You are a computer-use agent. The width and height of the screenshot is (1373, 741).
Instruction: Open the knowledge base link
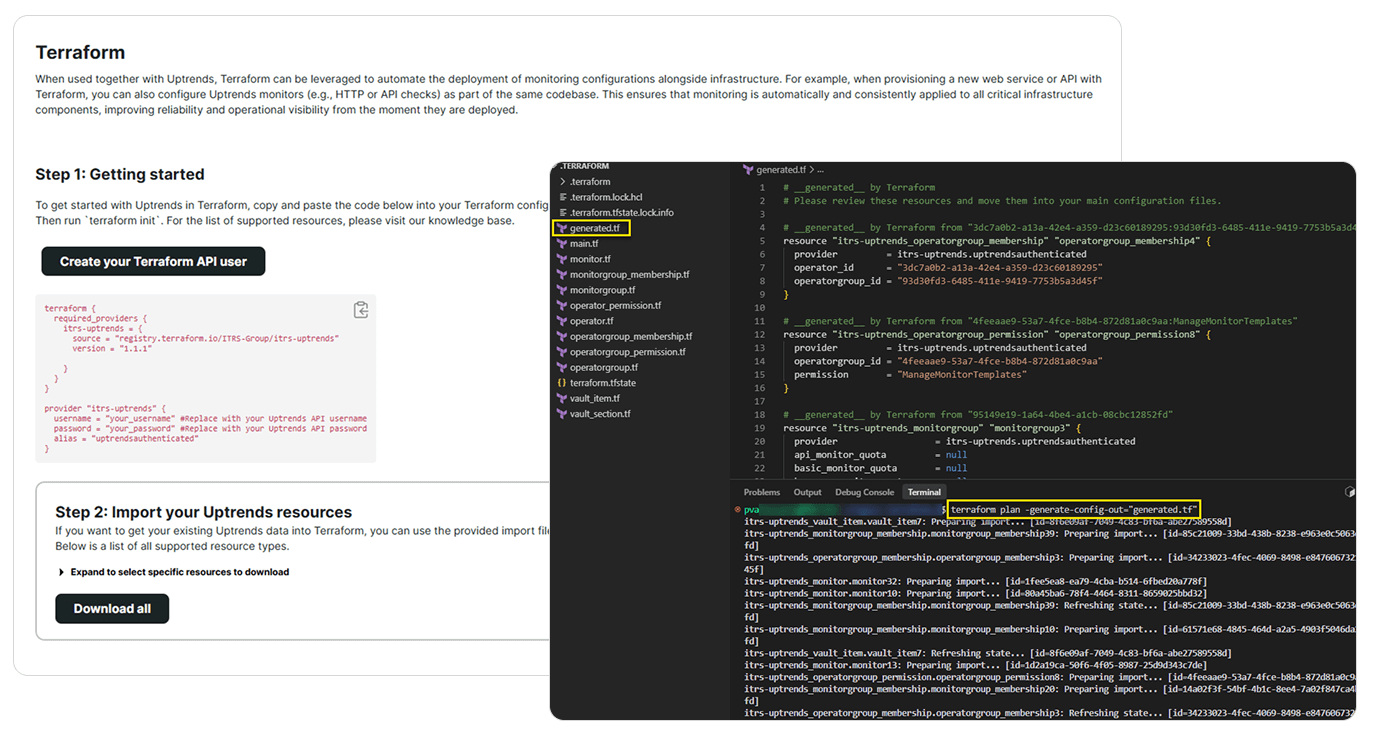(x=466, y=220)
